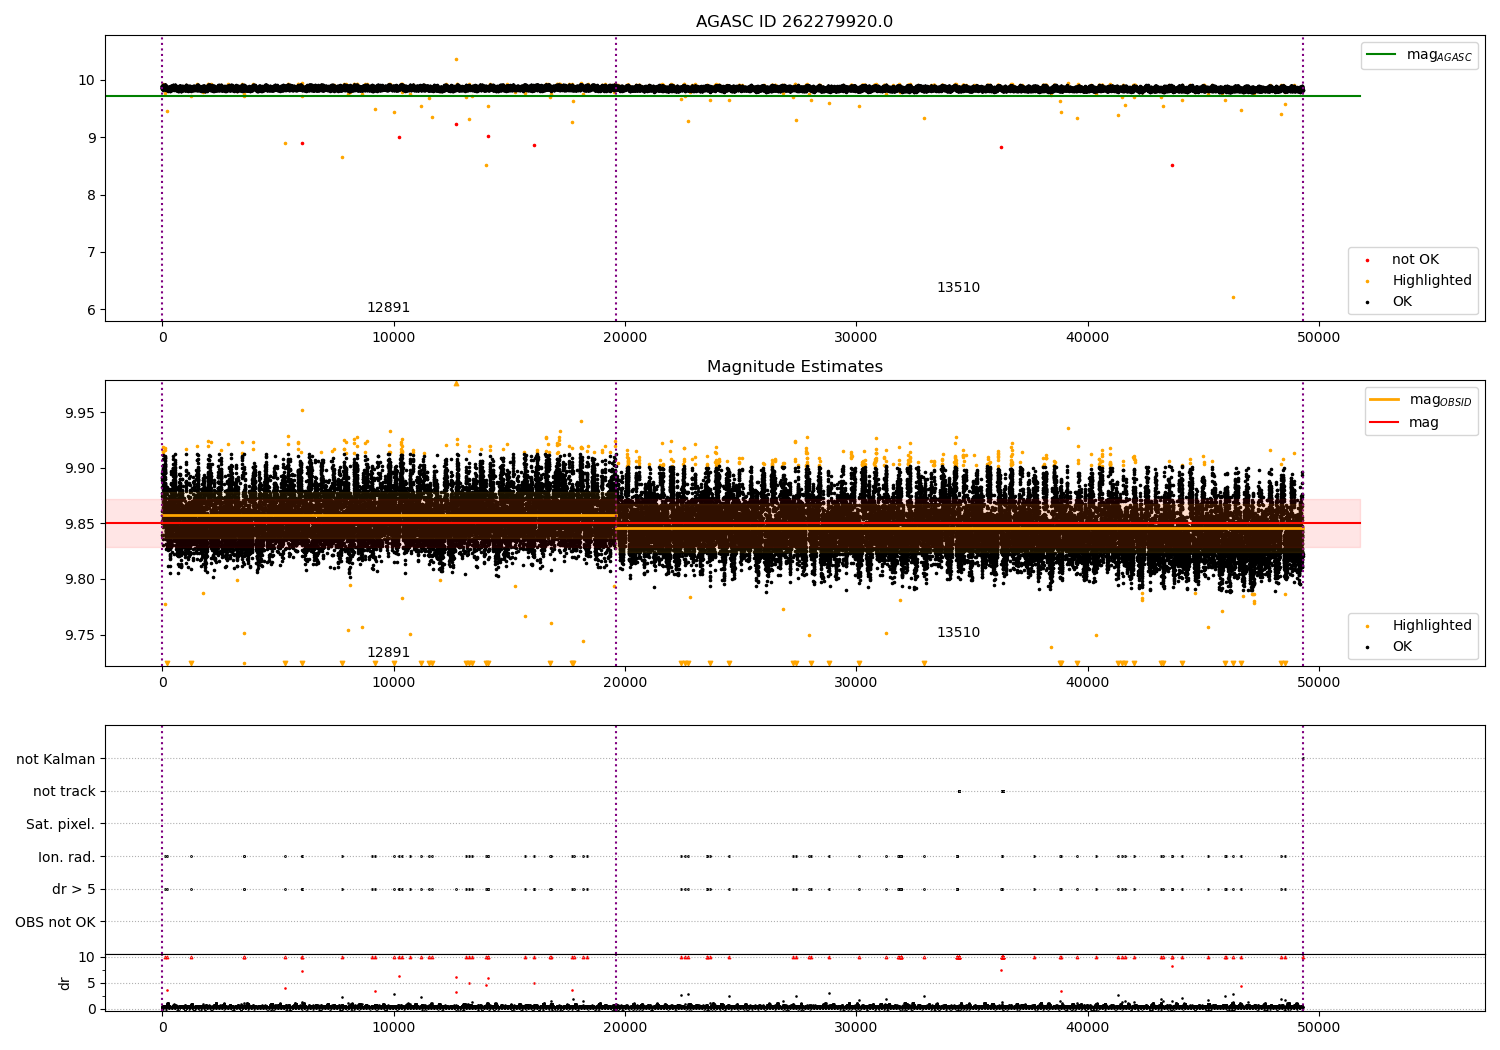The image size is (1500, 1050).
Task: Click the "12891" obsid label in top plot
Action: pos(388,308)
